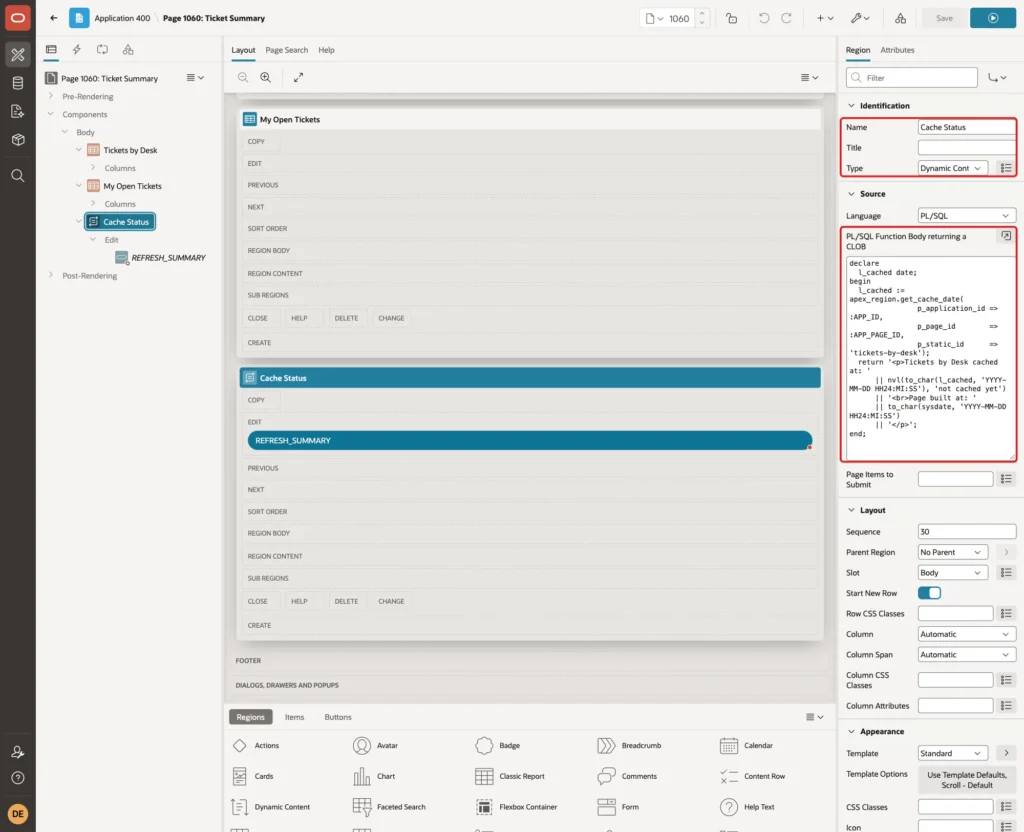Open SQL Workshop database icon
Screen dimensions: 1024x832
tap(18, 83)
